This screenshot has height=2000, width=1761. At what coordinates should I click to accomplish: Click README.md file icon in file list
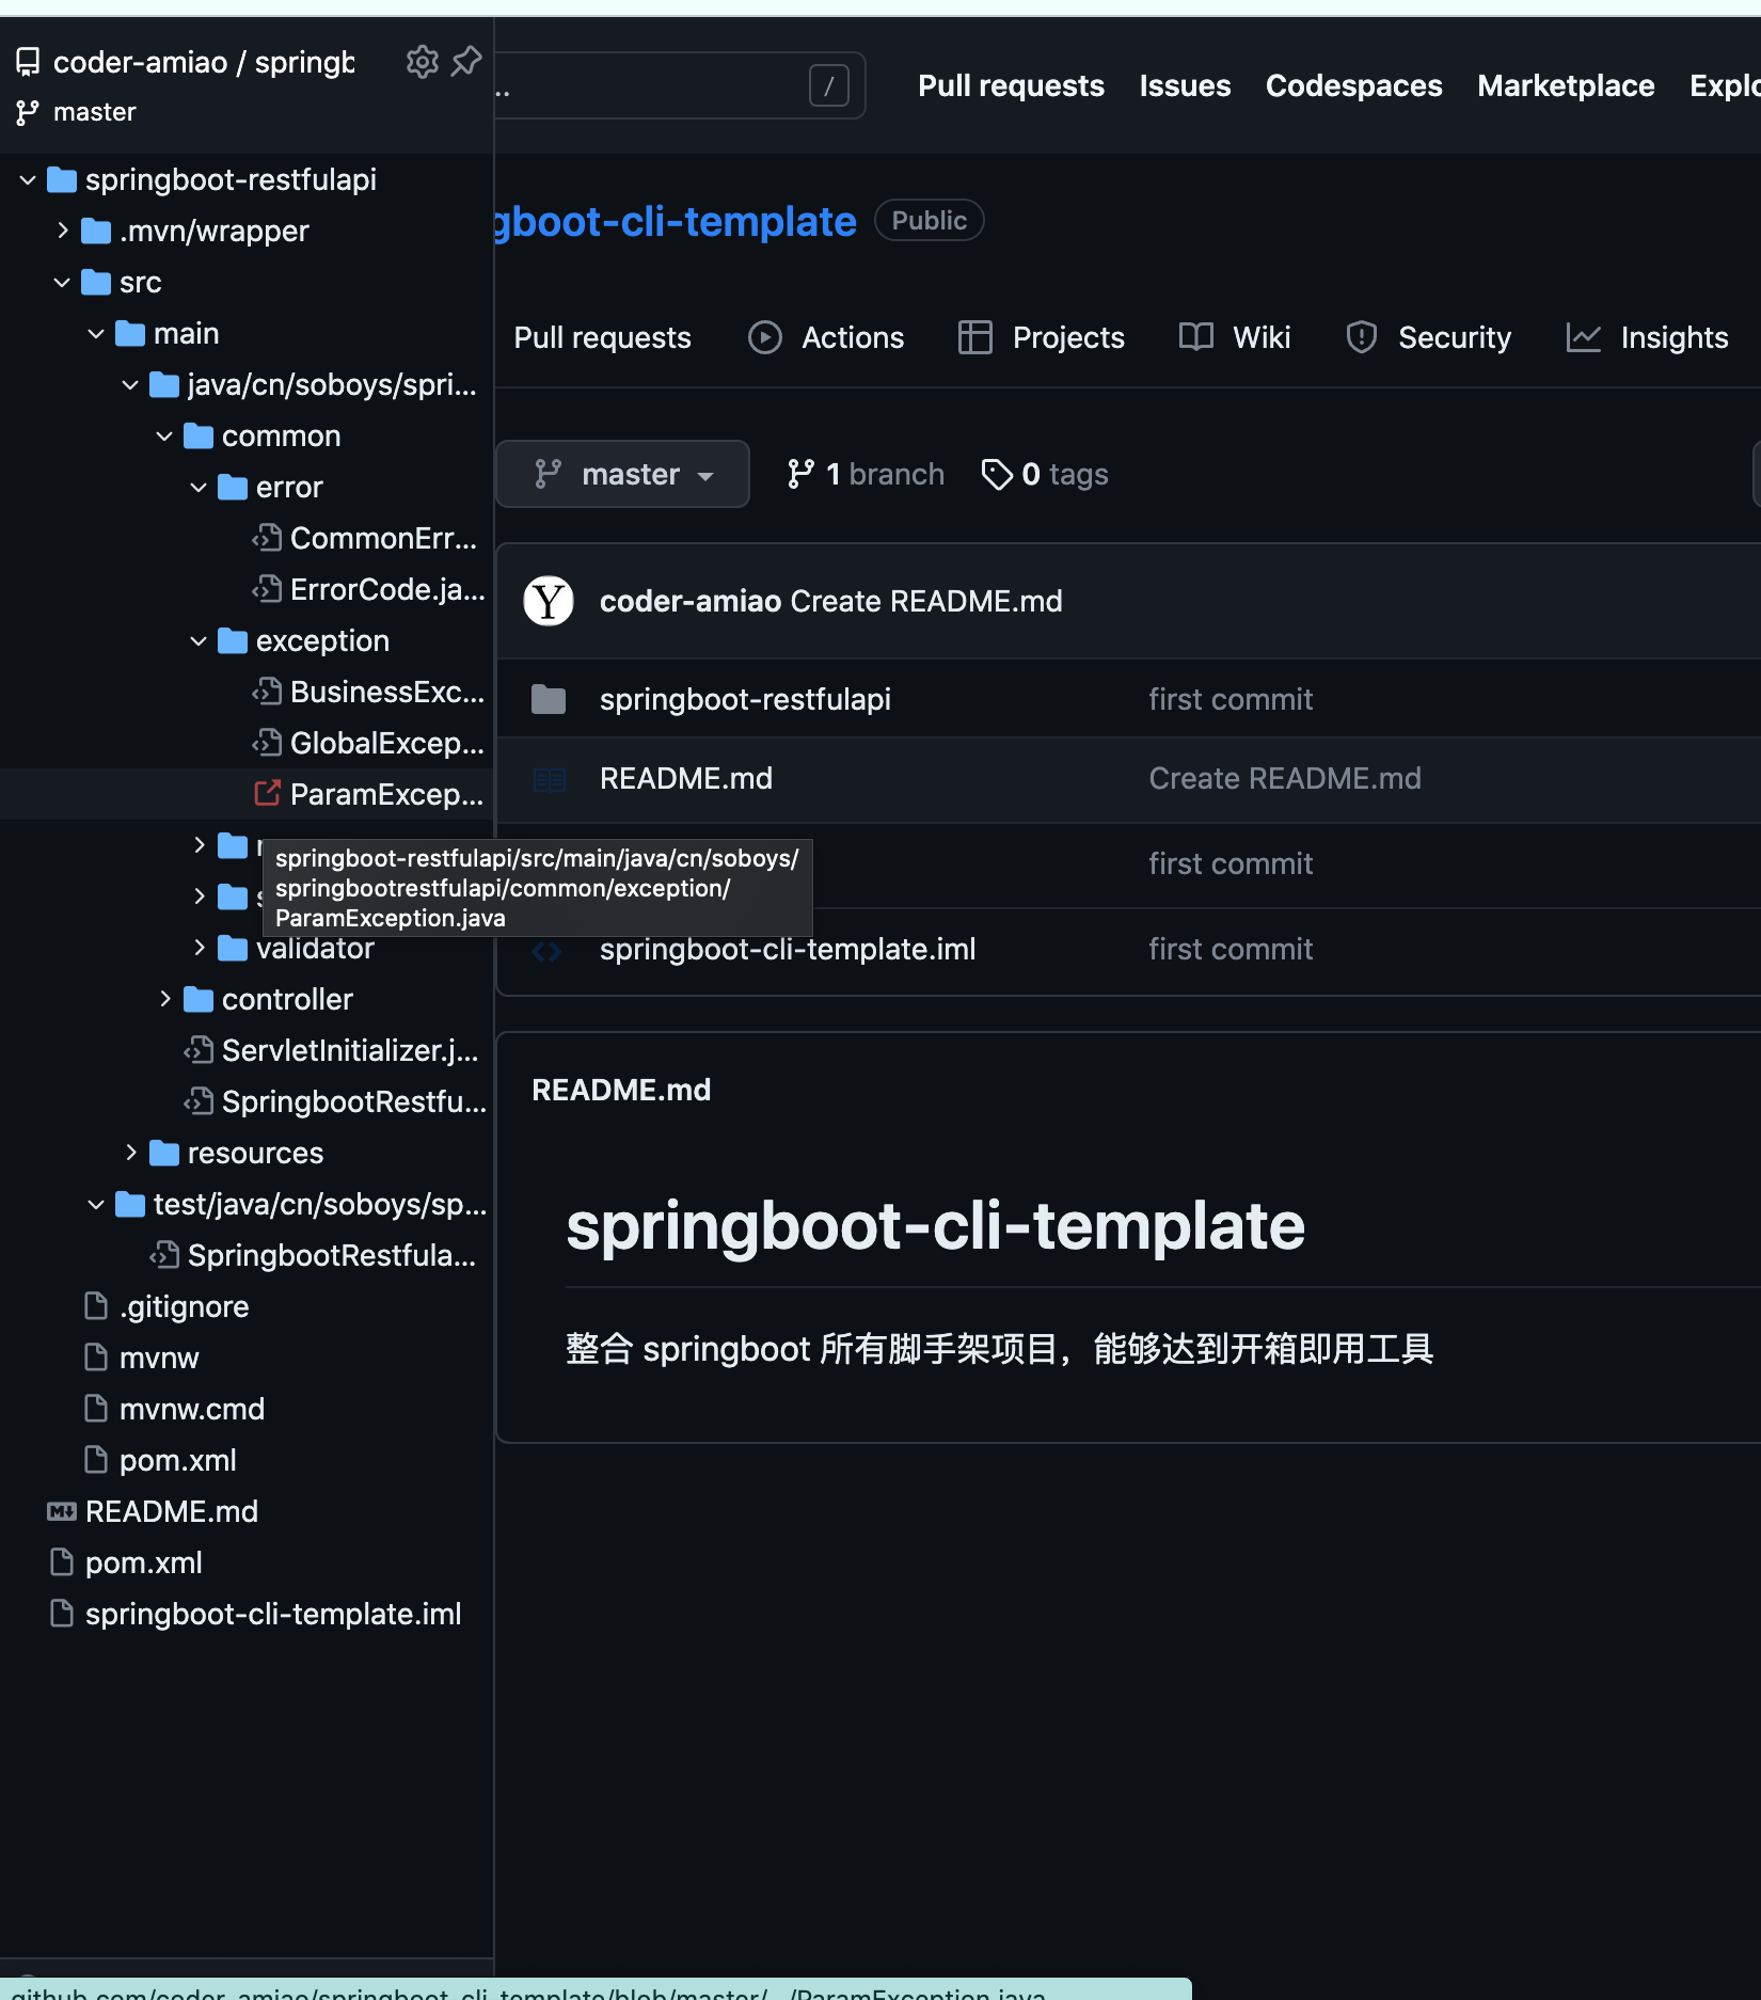click(548, 779)
